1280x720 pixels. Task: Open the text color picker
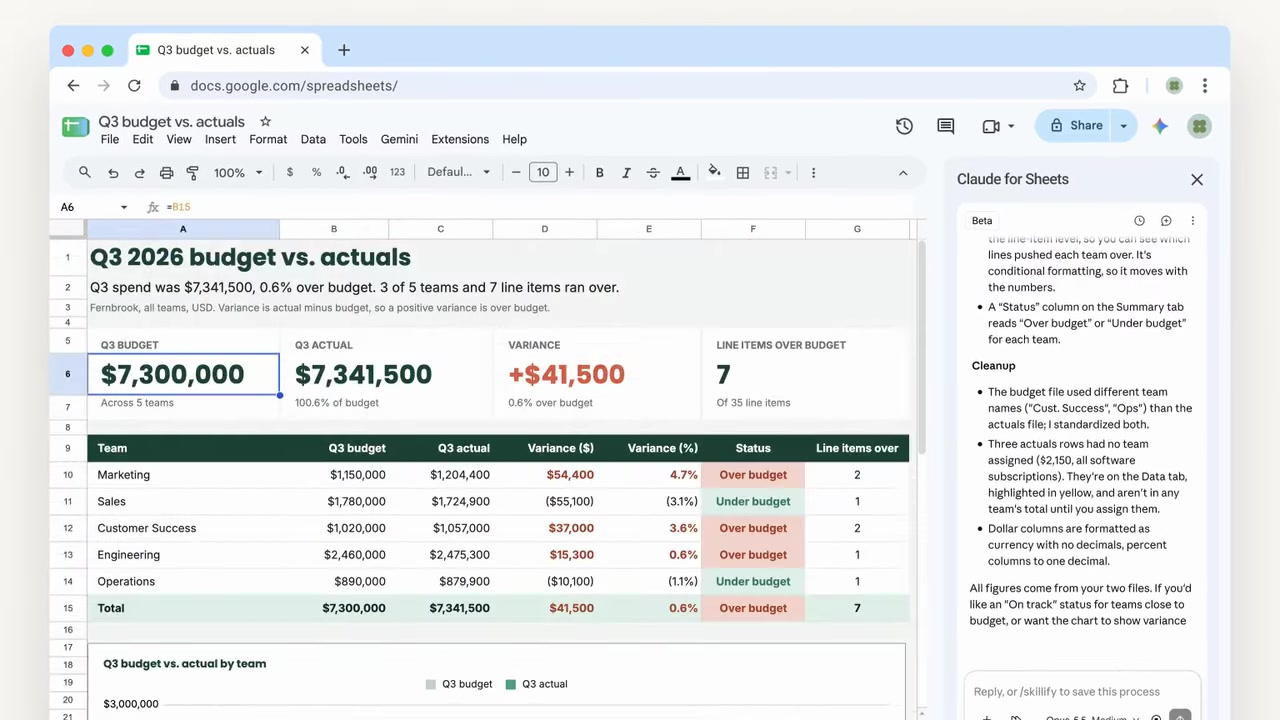(x=680, y=172)
